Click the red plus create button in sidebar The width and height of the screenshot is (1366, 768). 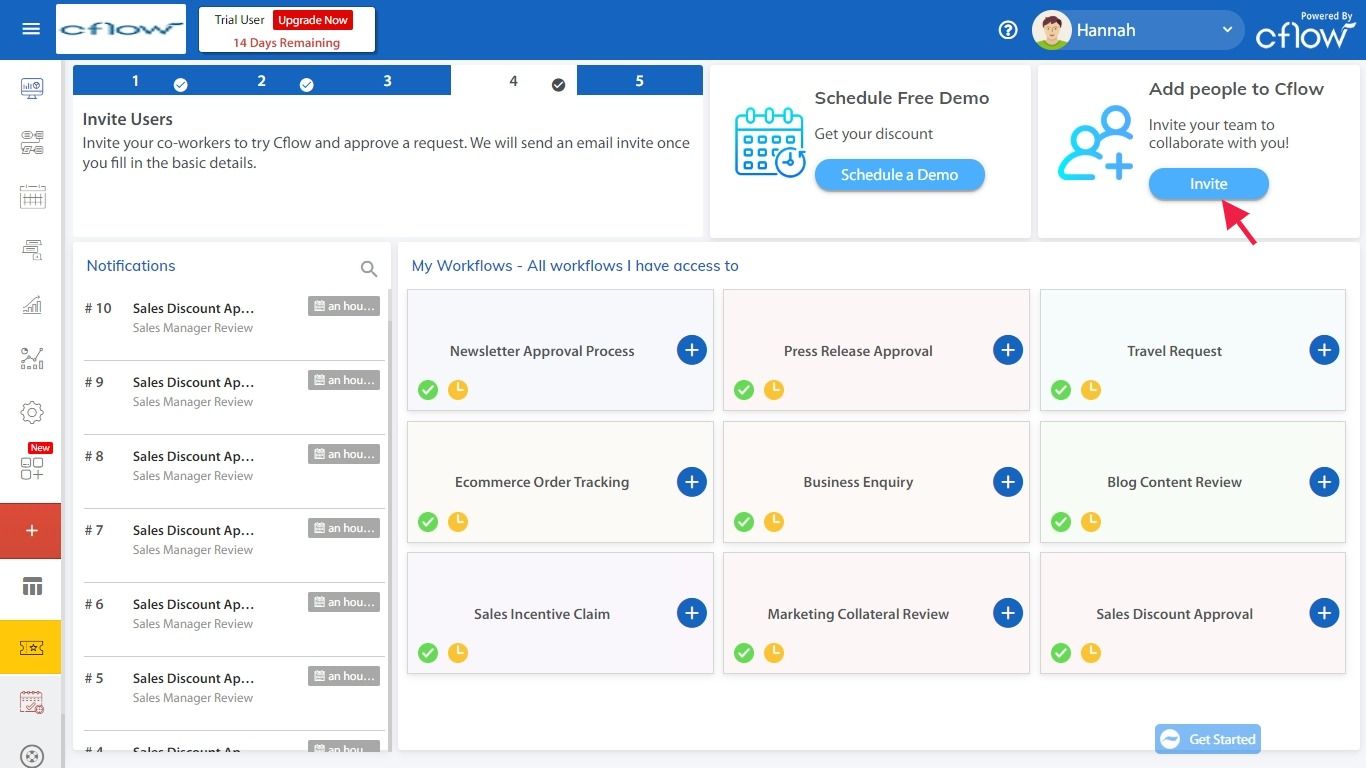[31, 530]
